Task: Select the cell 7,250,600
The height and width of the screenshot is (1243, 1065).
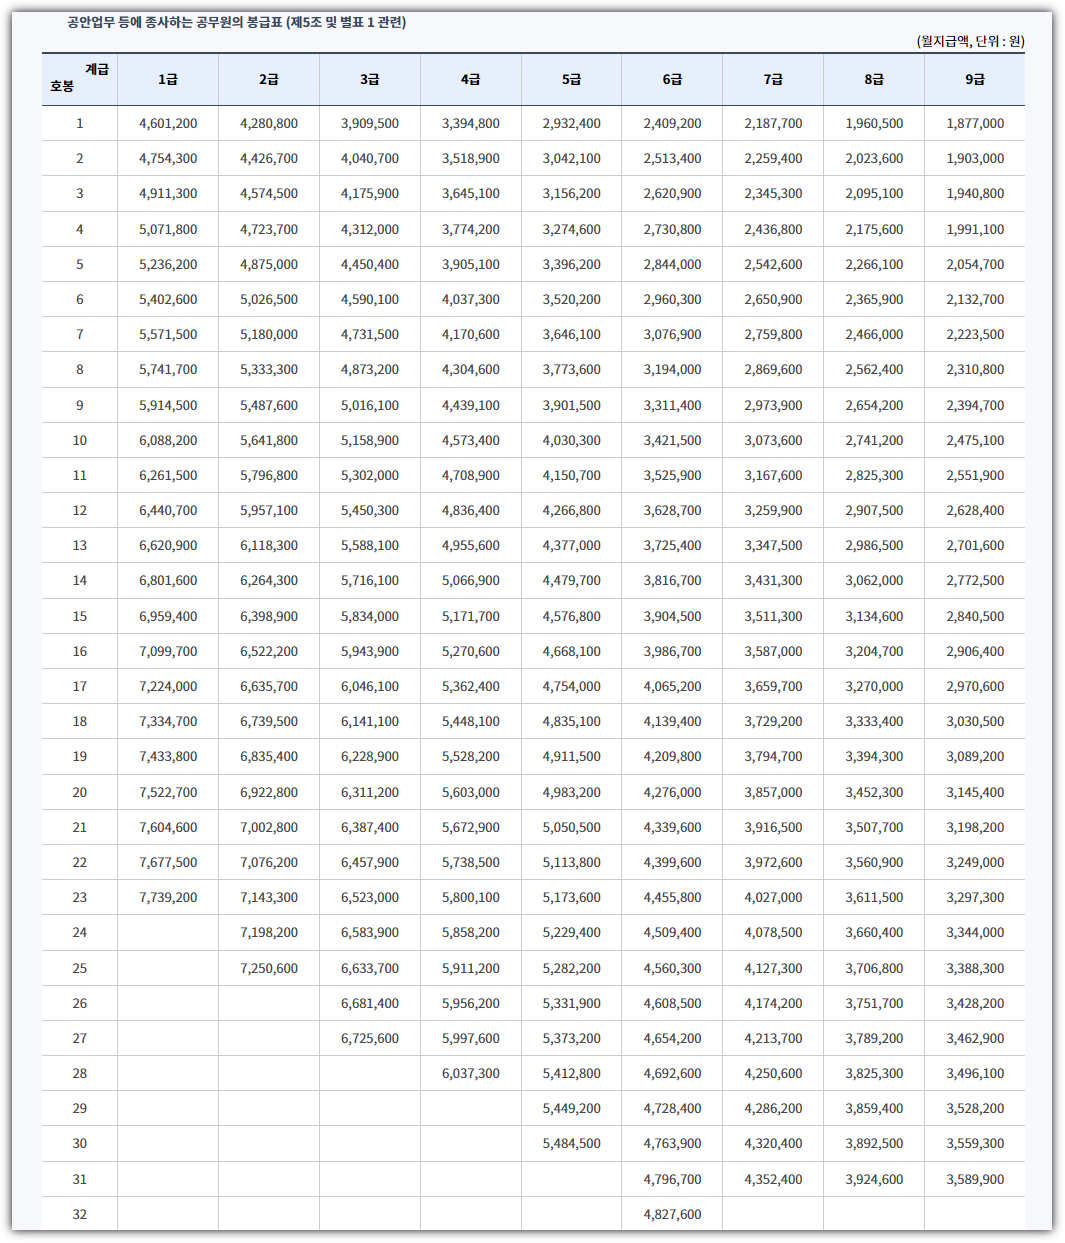Action: coord(269,969)
